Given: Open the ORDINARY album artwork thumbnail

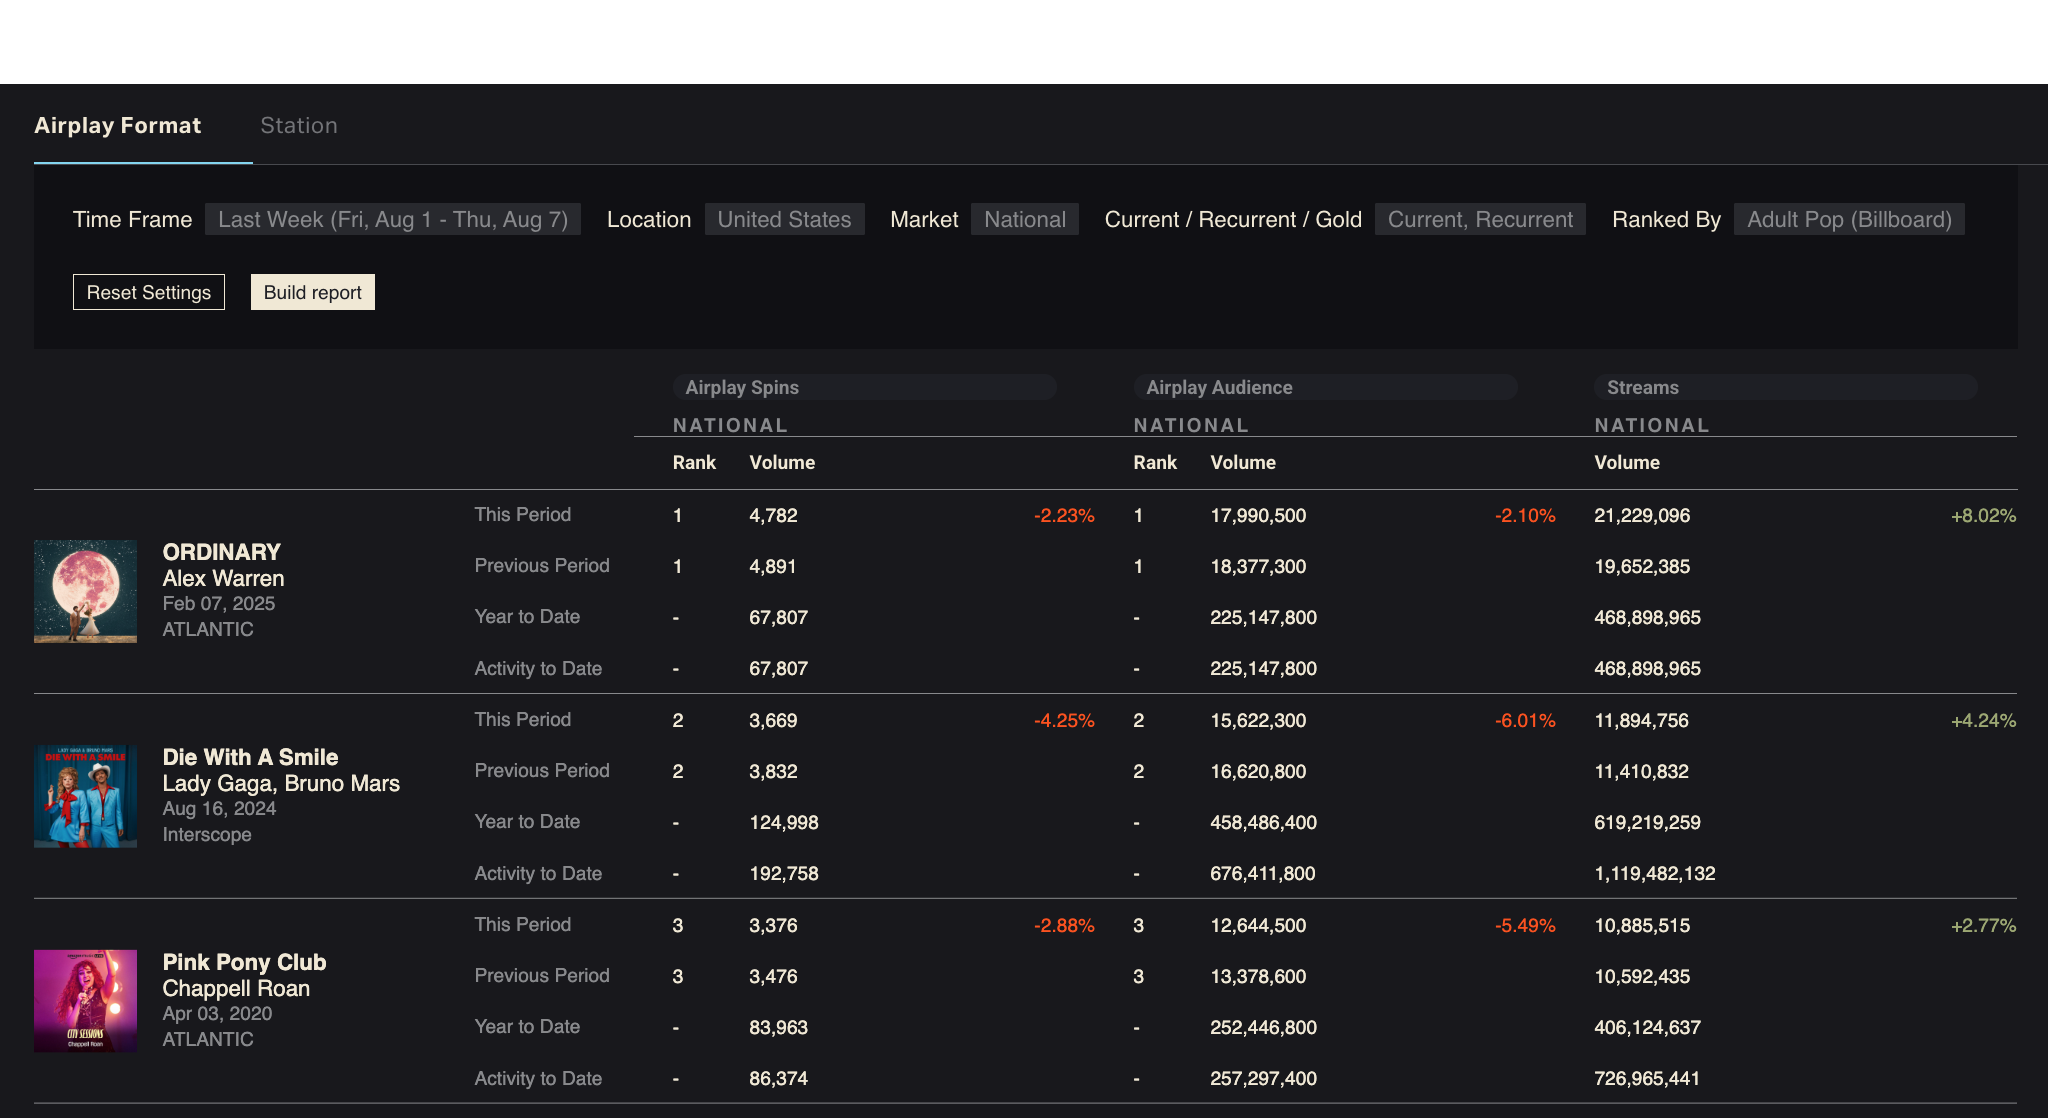Looking at the screenshot, I should pyautogui.click(x=85, y=591).
